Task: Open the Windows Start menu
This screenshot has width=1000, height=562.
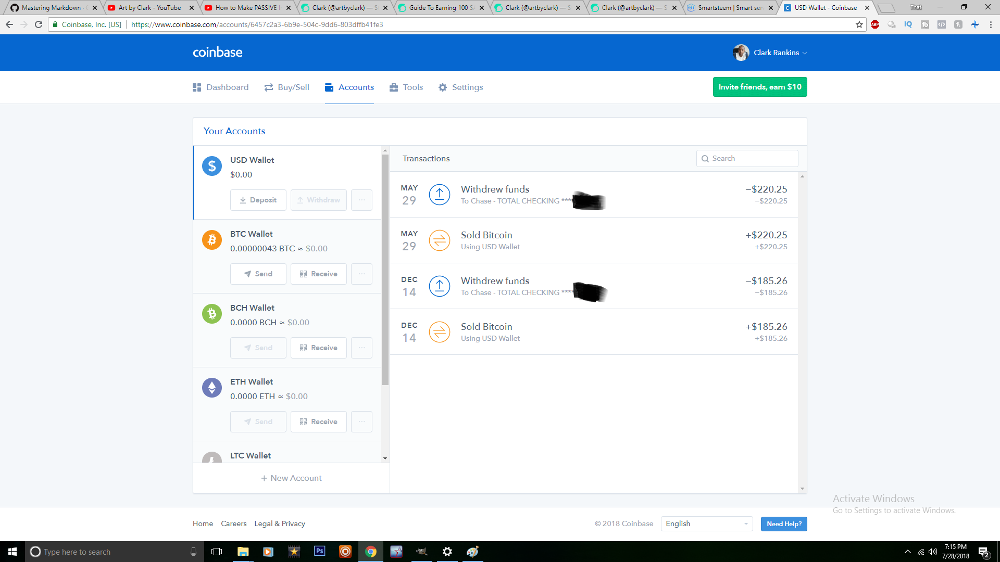Action: pyautogui.click(x=12, y=552)
